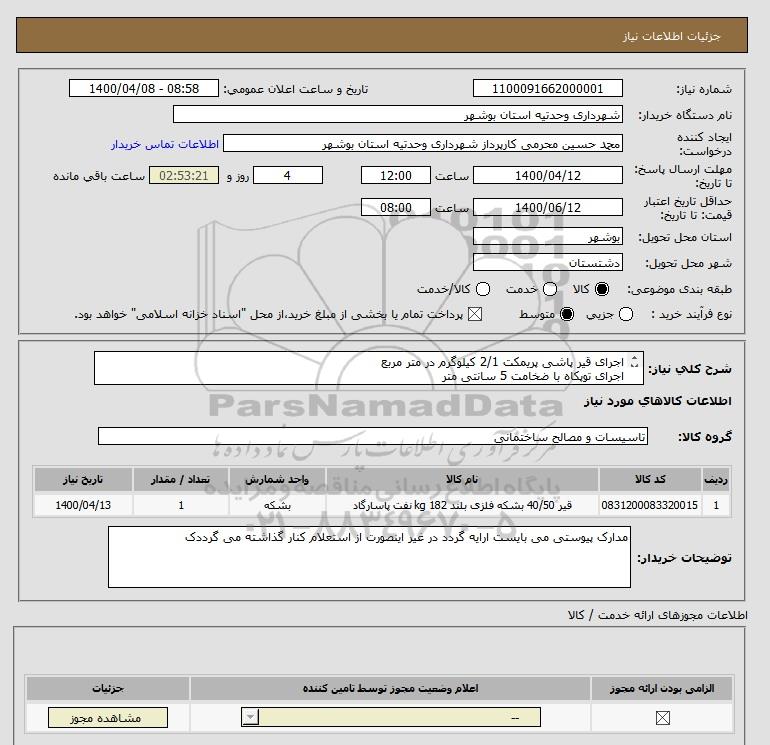Click the price validity date 1400/06/12
Image resolution: width=770 pixels, height=745 pixels.
548,207
